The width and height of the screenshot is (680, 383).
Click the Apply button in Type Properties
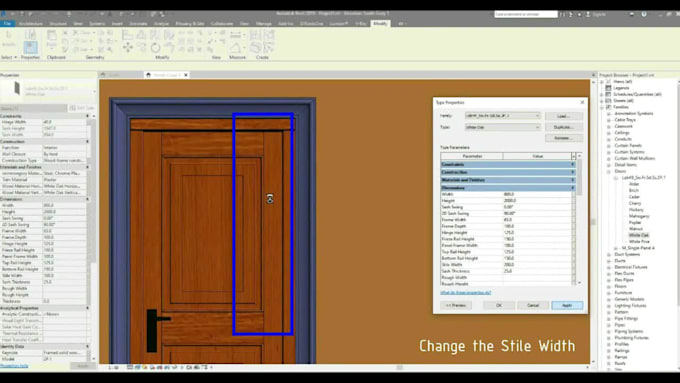pos(567,305)
